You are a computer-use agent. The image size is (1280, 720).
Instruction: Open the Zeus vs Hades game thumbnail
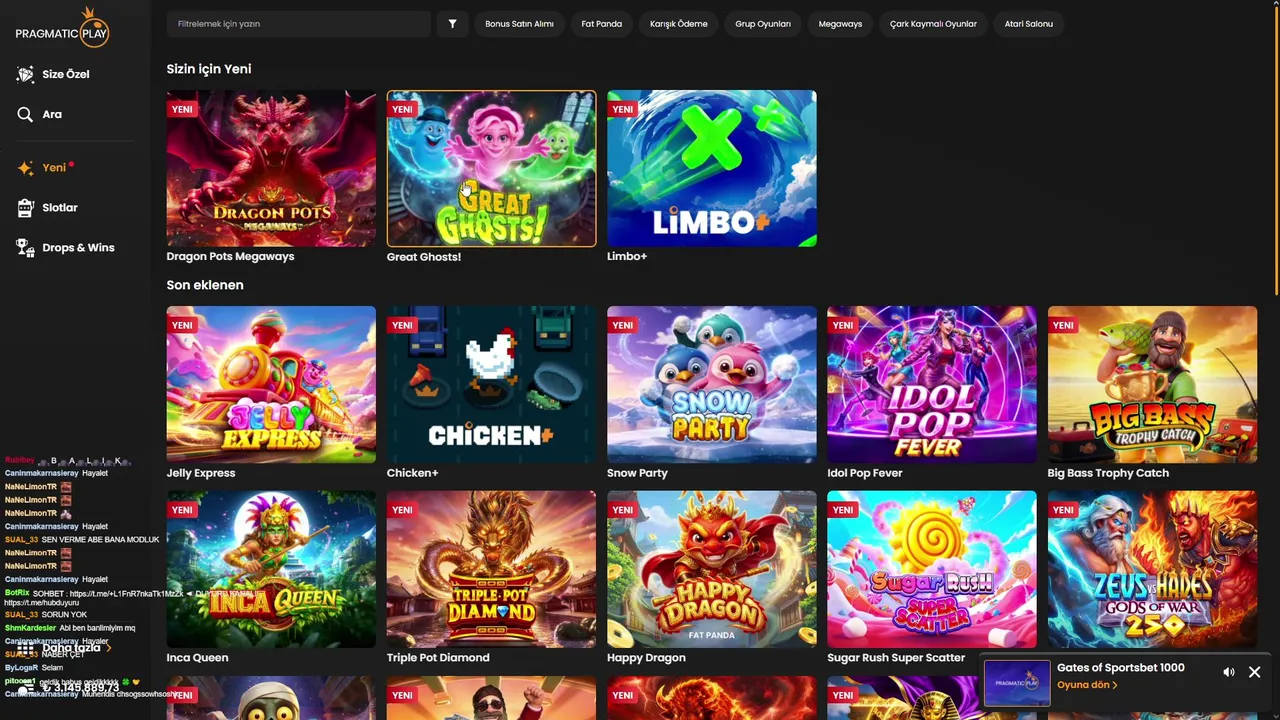tap(1152, 569)
